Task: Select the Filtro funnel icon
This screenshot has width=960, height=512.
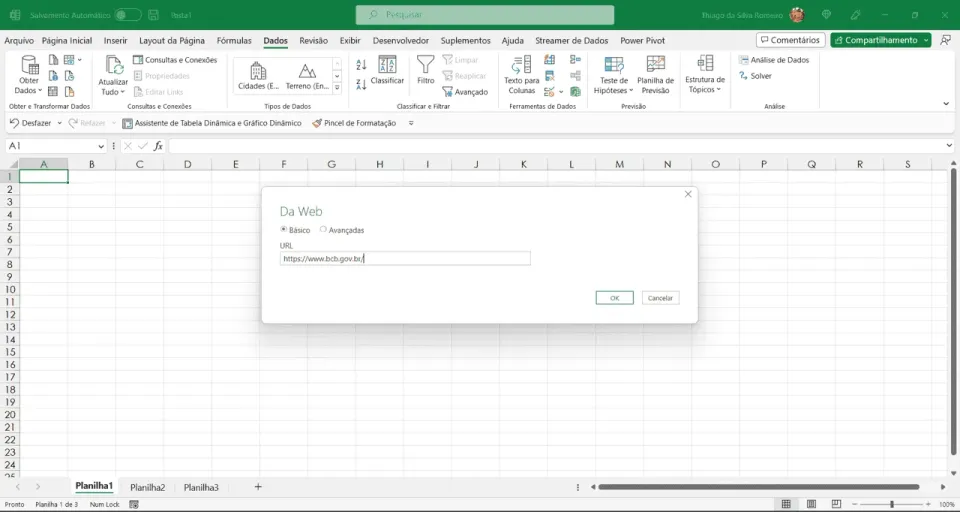Action: (425, 64)
